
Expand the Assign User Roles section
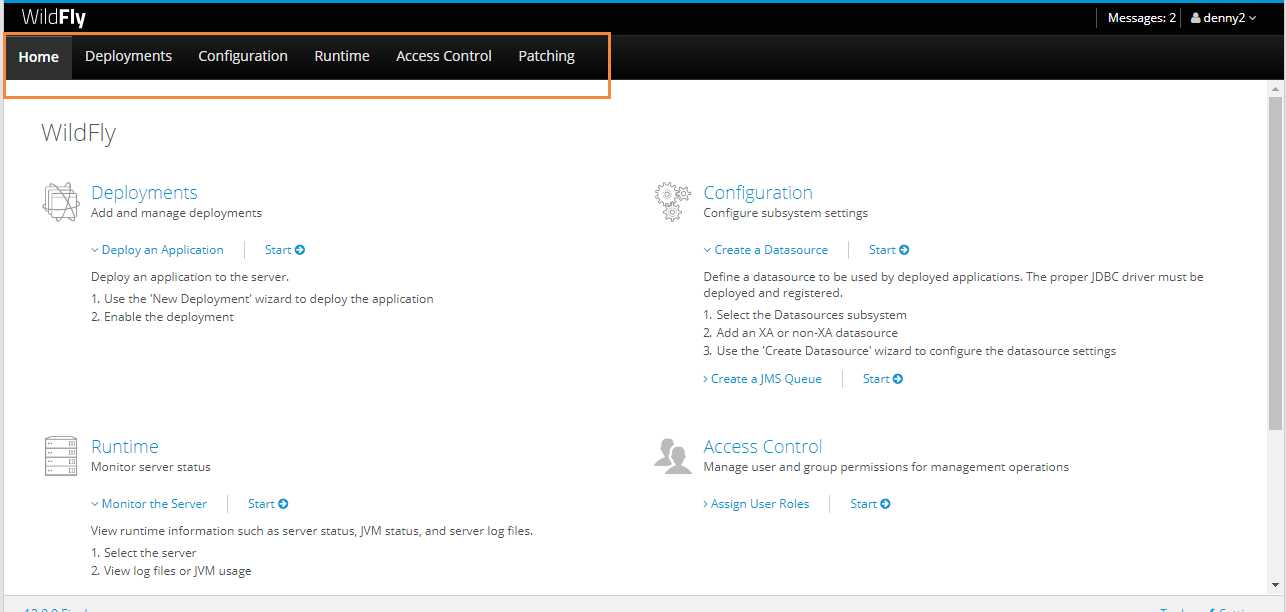(x=756, y=504)
